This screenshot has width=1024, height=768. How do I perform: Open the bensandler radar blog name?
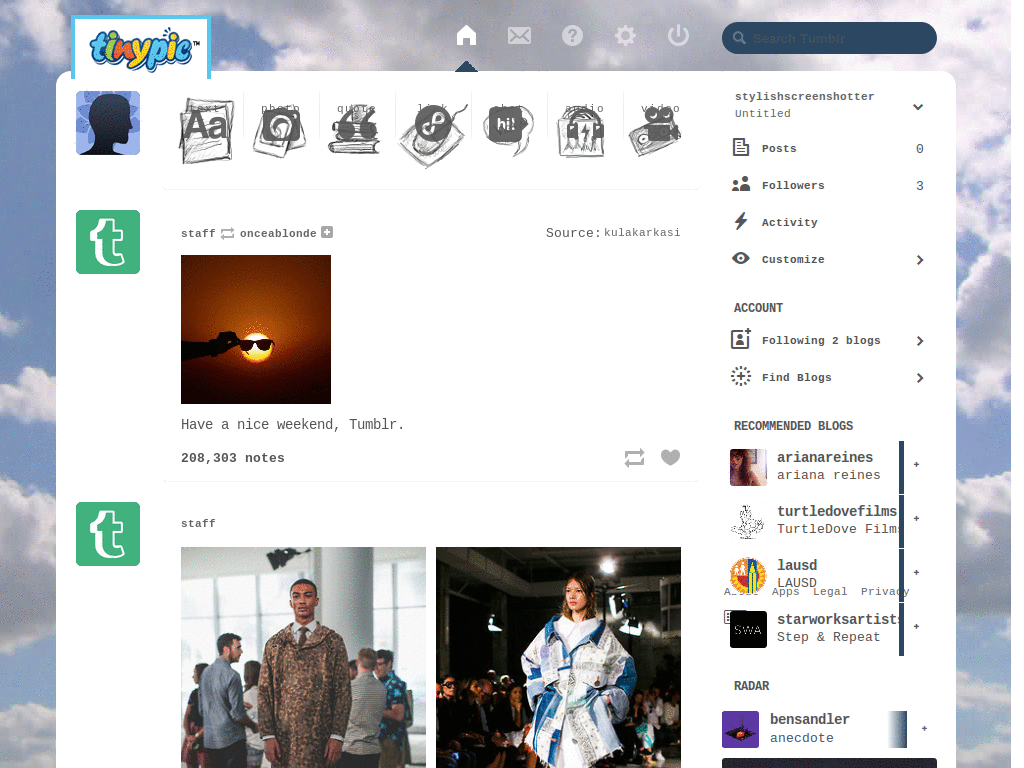pyautogui.click(x=810, y=719)
